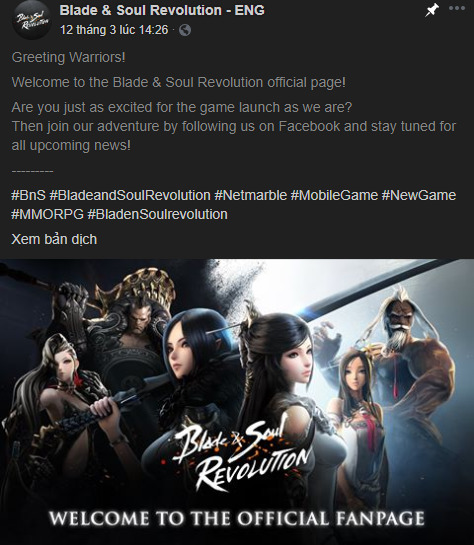Open the #MobileGame hashtag
The width and height of the screenshot is (474, 545).
334,195
